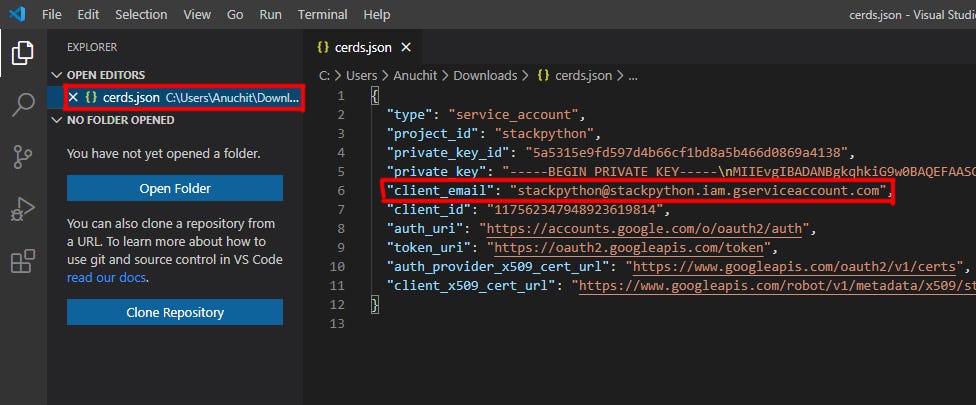Open the oauth2.googleapis.com/token link

click(x=629, y=248)
